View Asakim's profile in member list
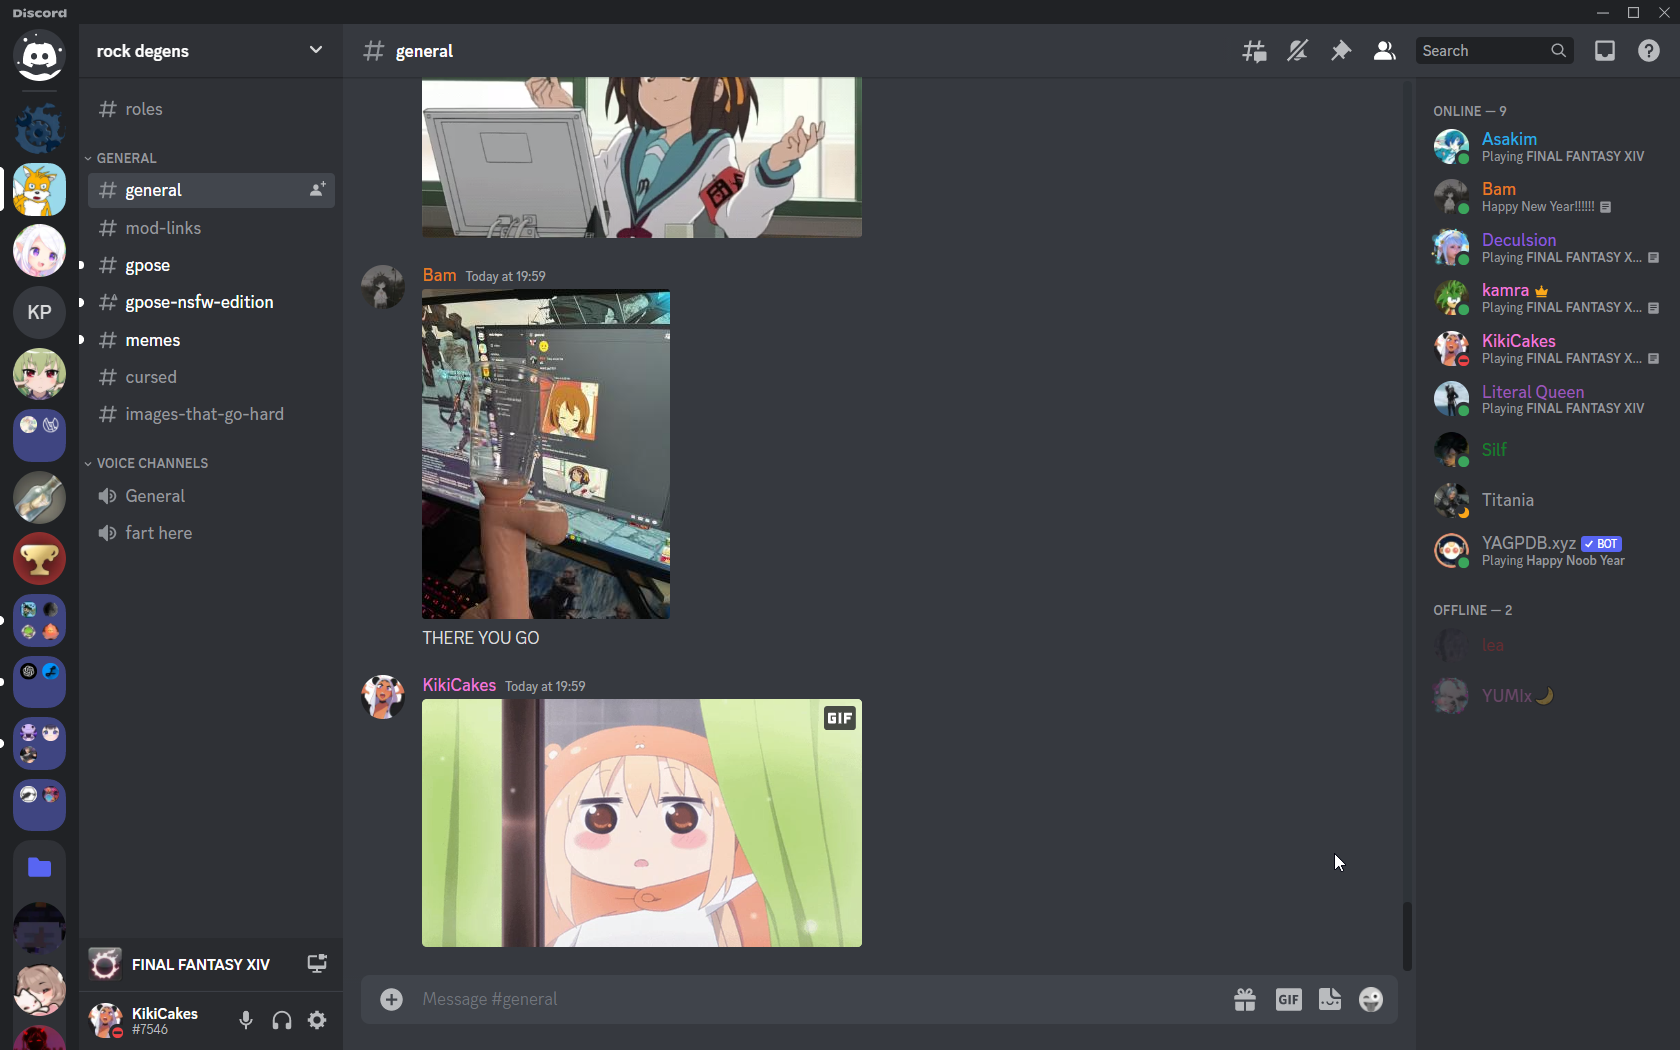 [x=1546, y=147]
